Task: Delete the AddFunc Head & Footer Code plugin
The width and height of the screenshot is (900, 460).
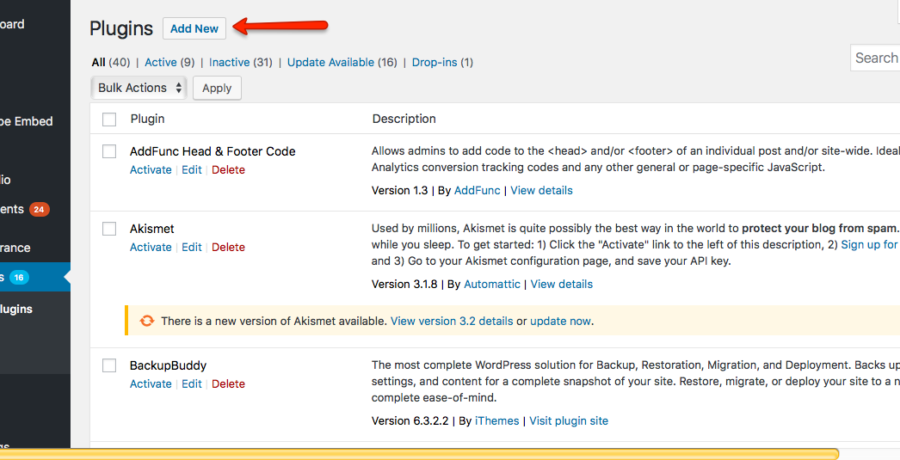Action: coord(228,170)
